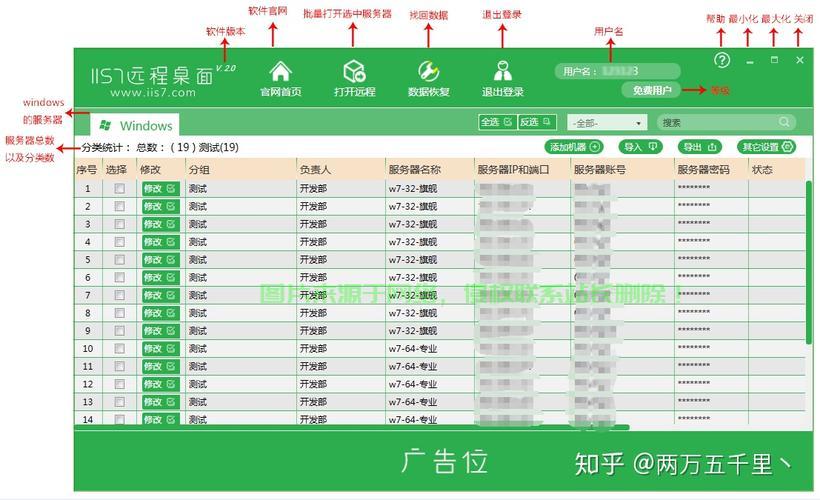820x500 pixels.
Task: Click 修改 edit button in row 11
Action: 160,366
